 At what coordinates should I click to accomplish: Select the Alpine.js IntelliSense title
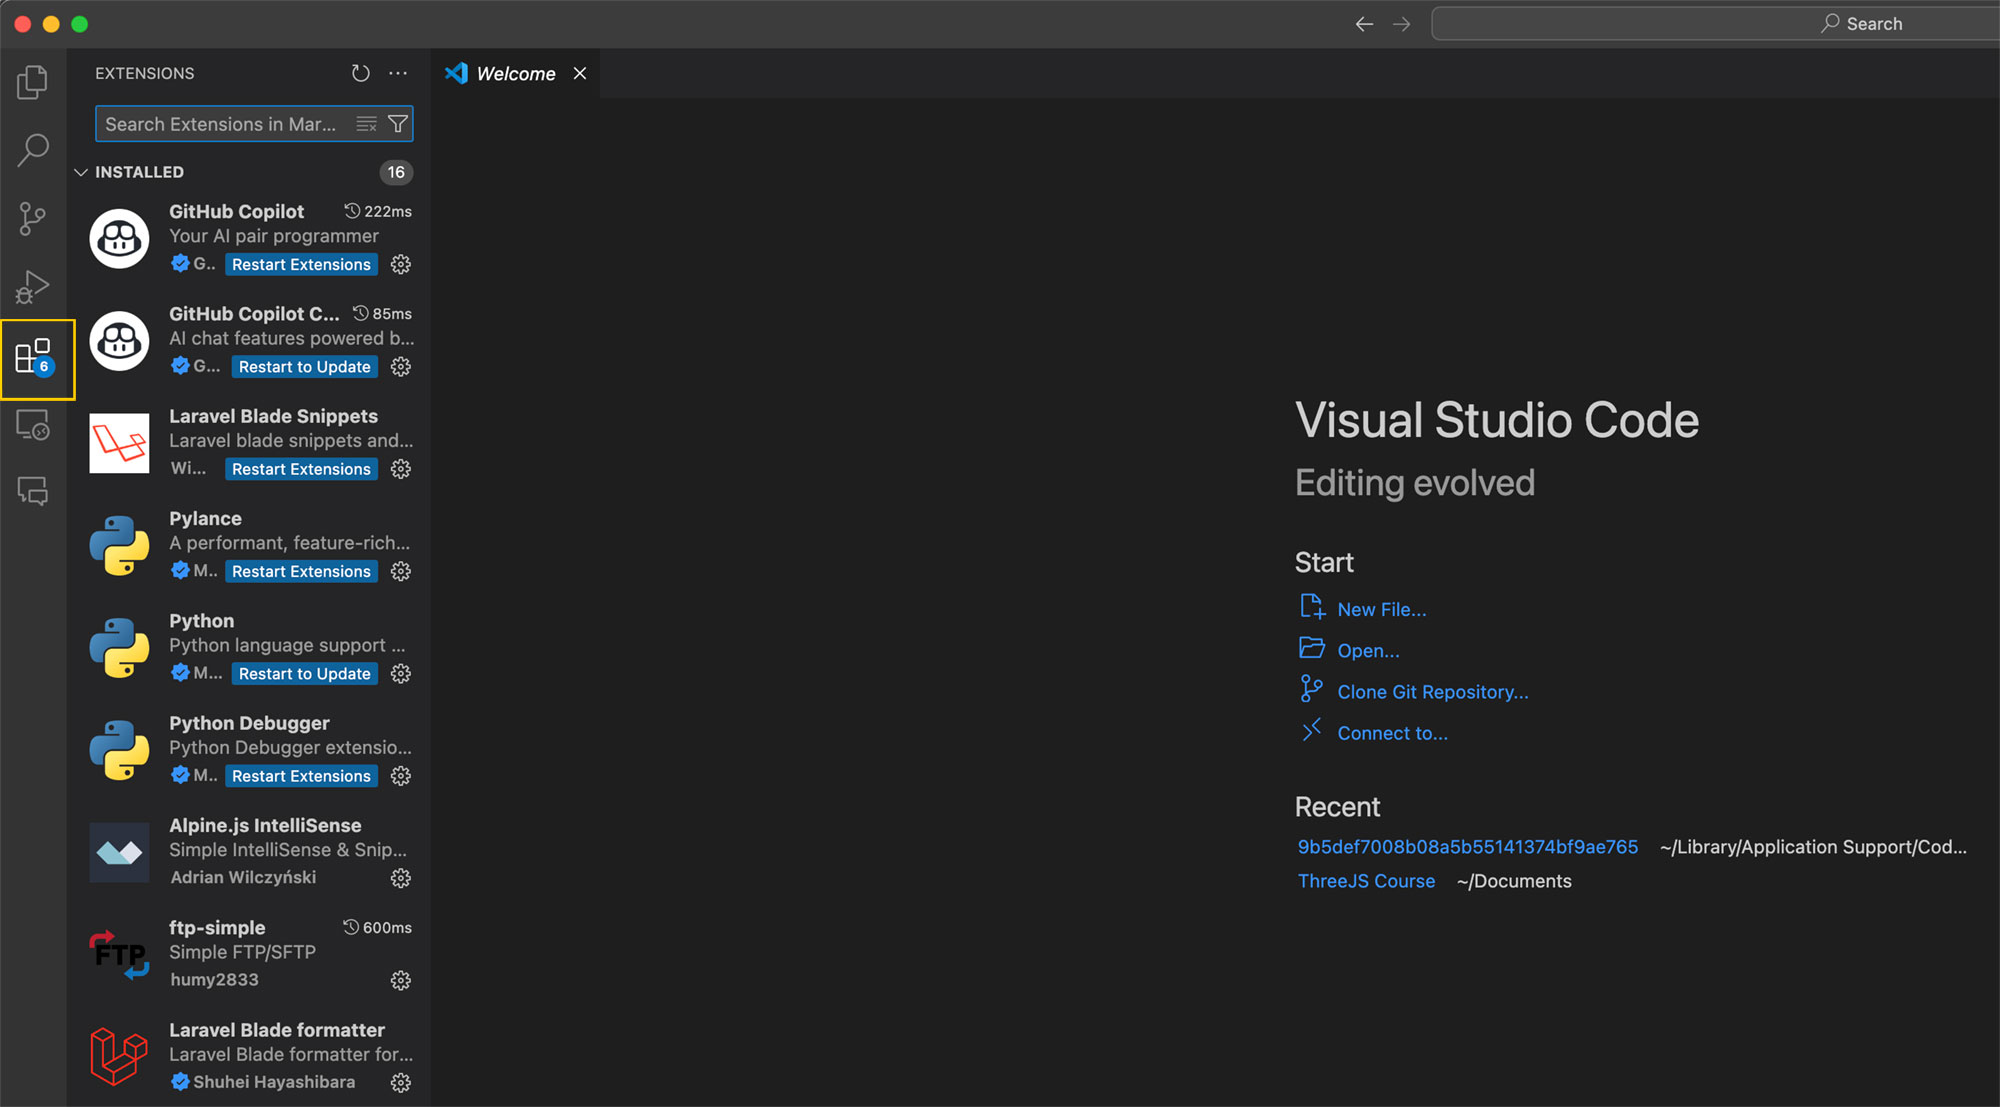(x=265, y=825)
